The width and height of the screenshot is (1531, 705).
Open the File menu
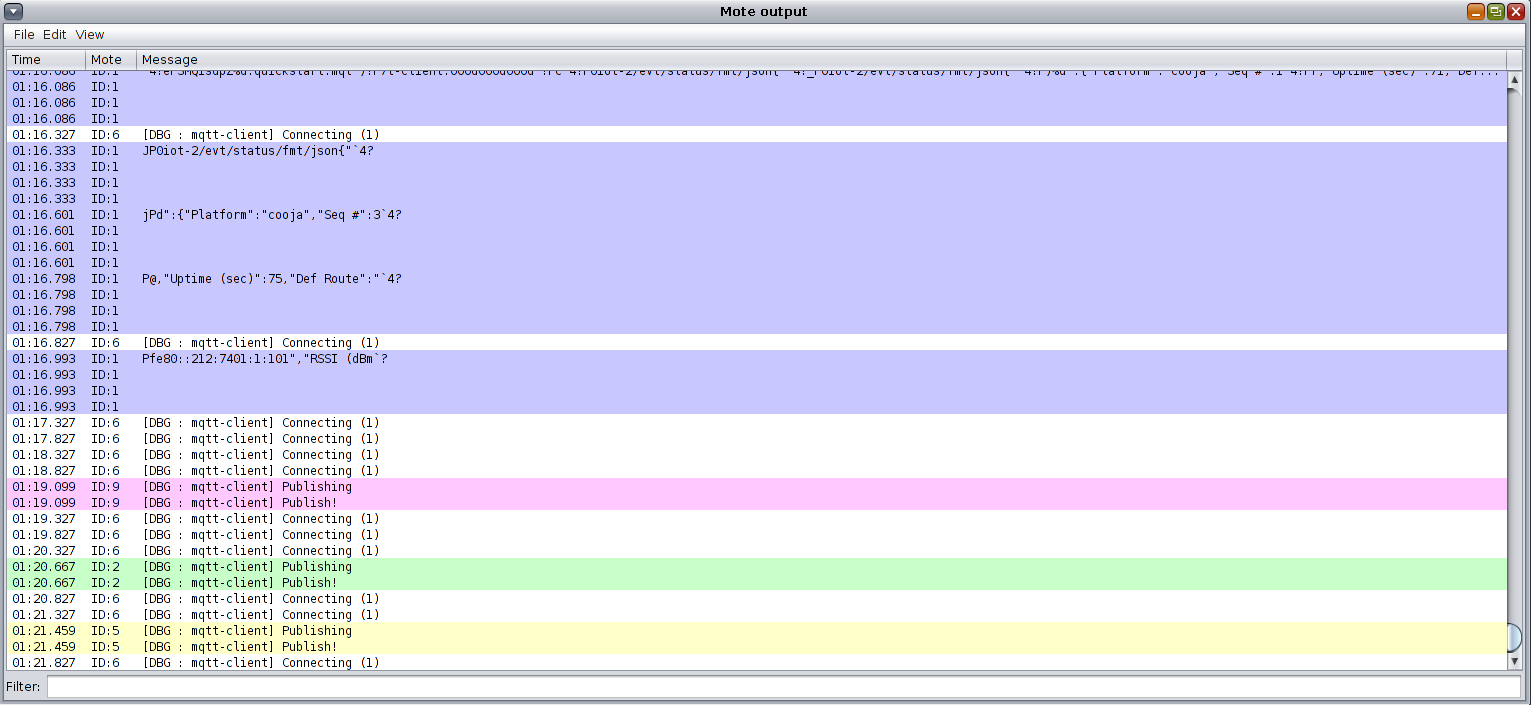(x=23, y=34)
